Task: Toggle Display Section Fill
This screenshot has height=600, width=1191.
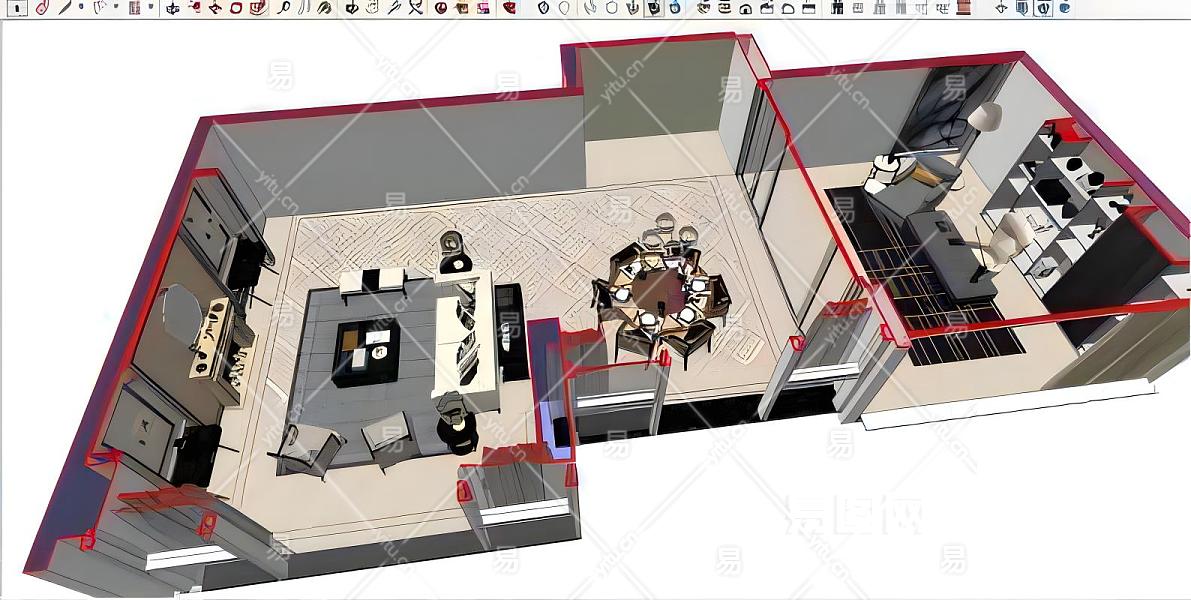Action: pos(1063,8)
